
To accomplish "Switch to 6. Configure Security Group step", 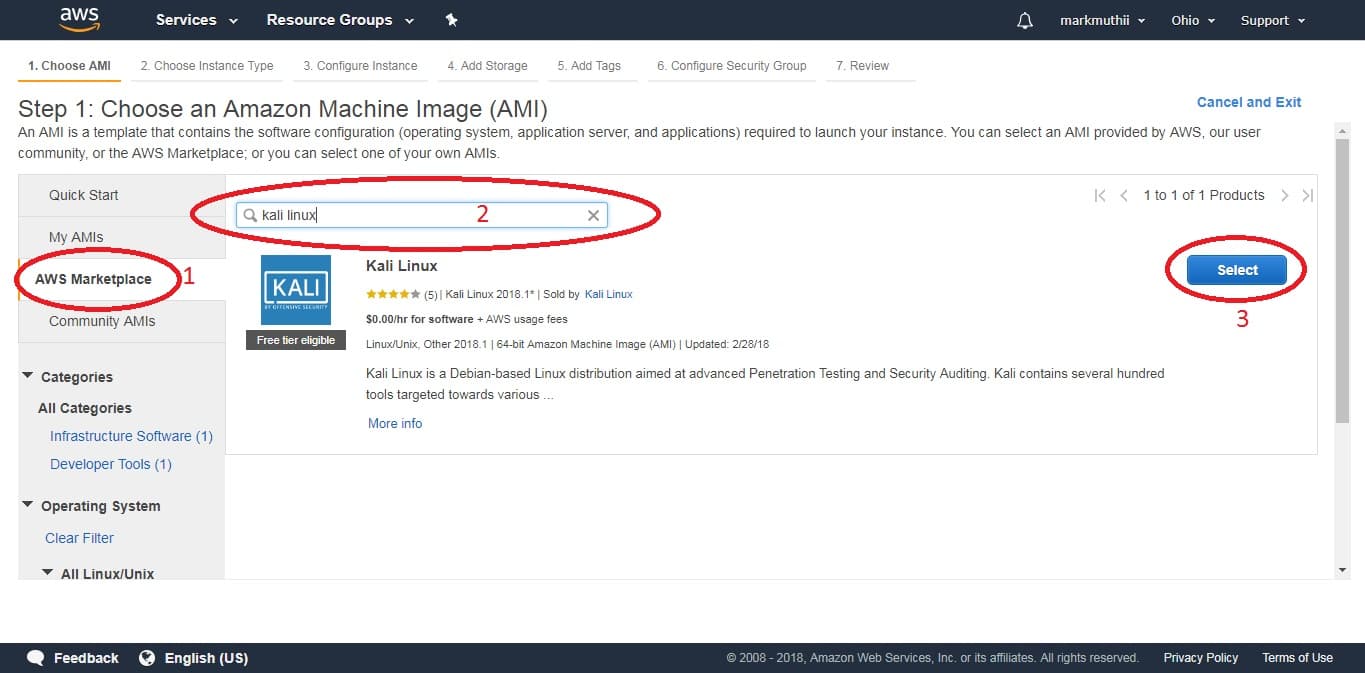I will coord(731,66).
